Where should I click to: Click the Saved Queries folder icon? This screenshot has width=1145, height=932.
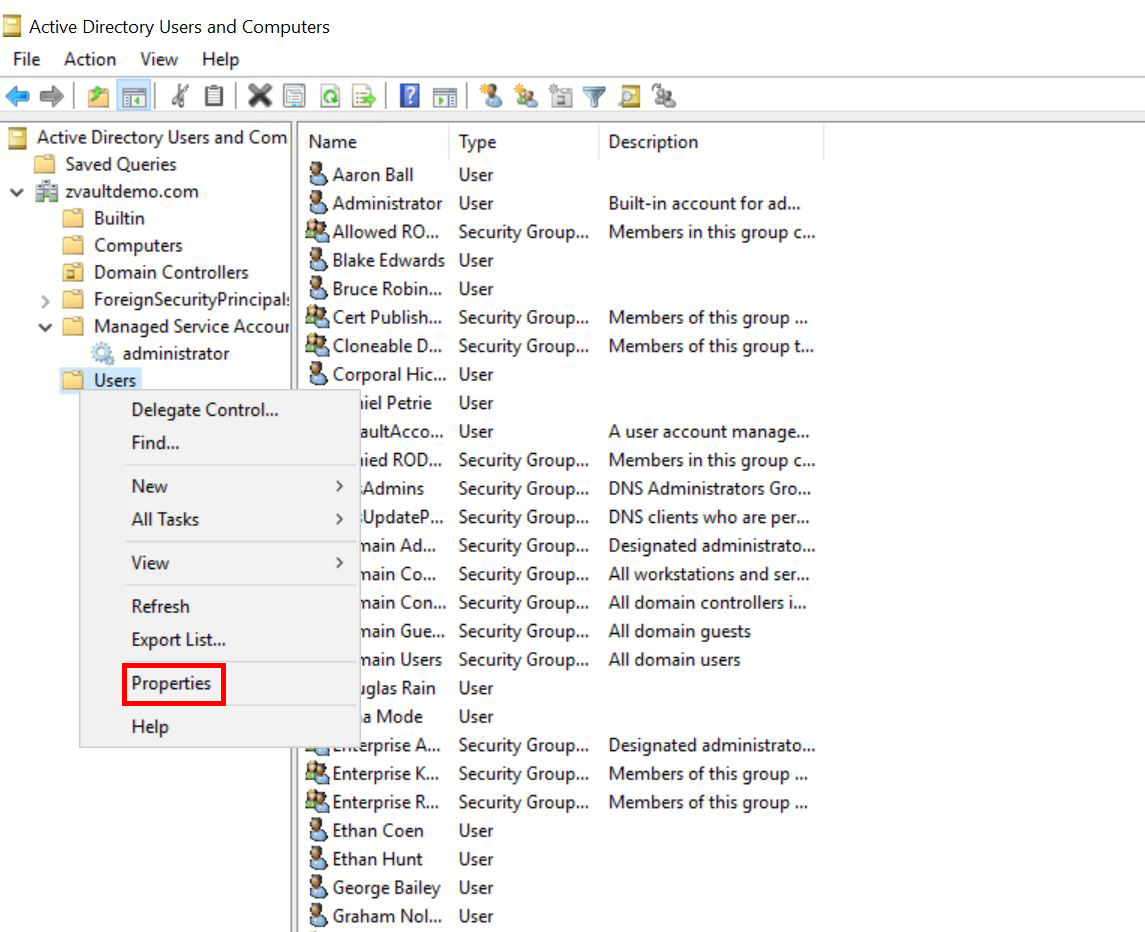(45, 164)
